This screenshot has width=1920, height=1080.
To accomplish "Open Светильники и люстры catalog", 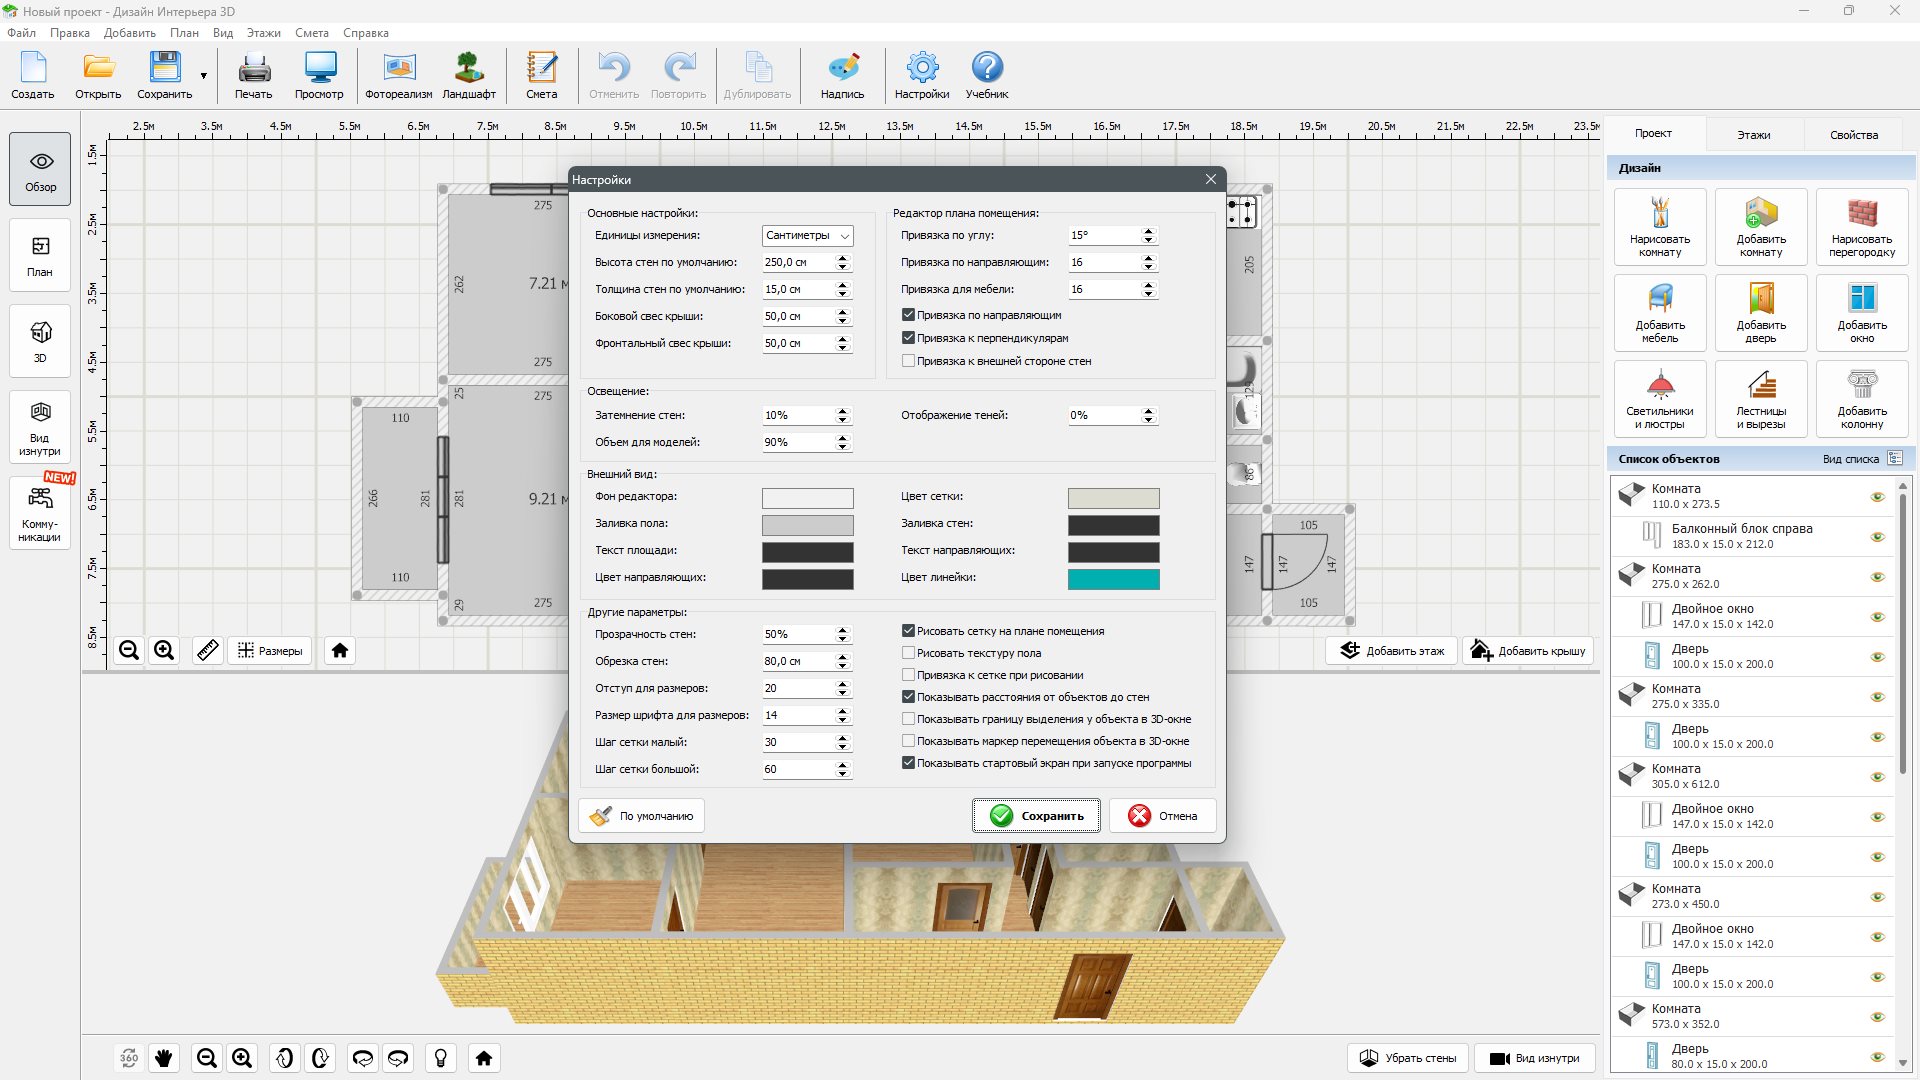I will [1659, 399].
